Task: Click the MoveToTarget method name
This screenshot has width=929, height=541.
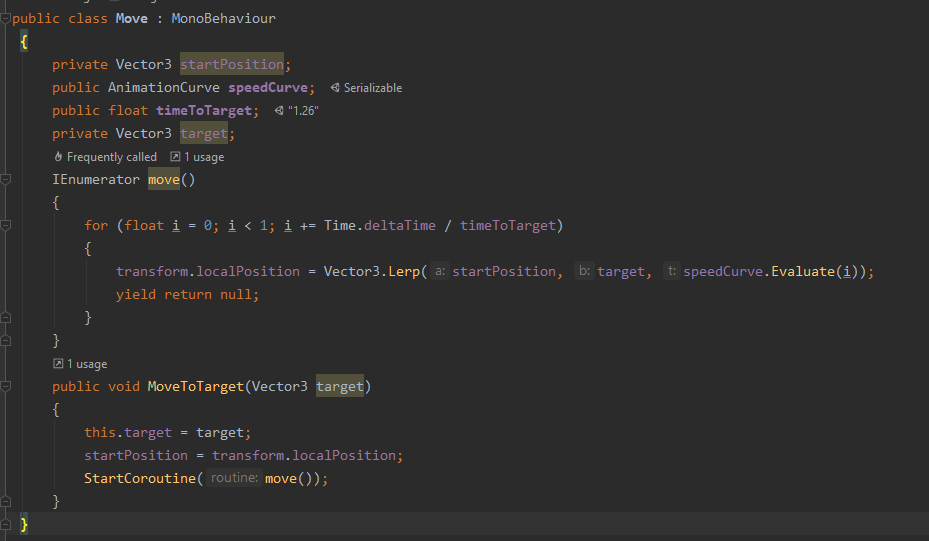Action: point(196,386)
